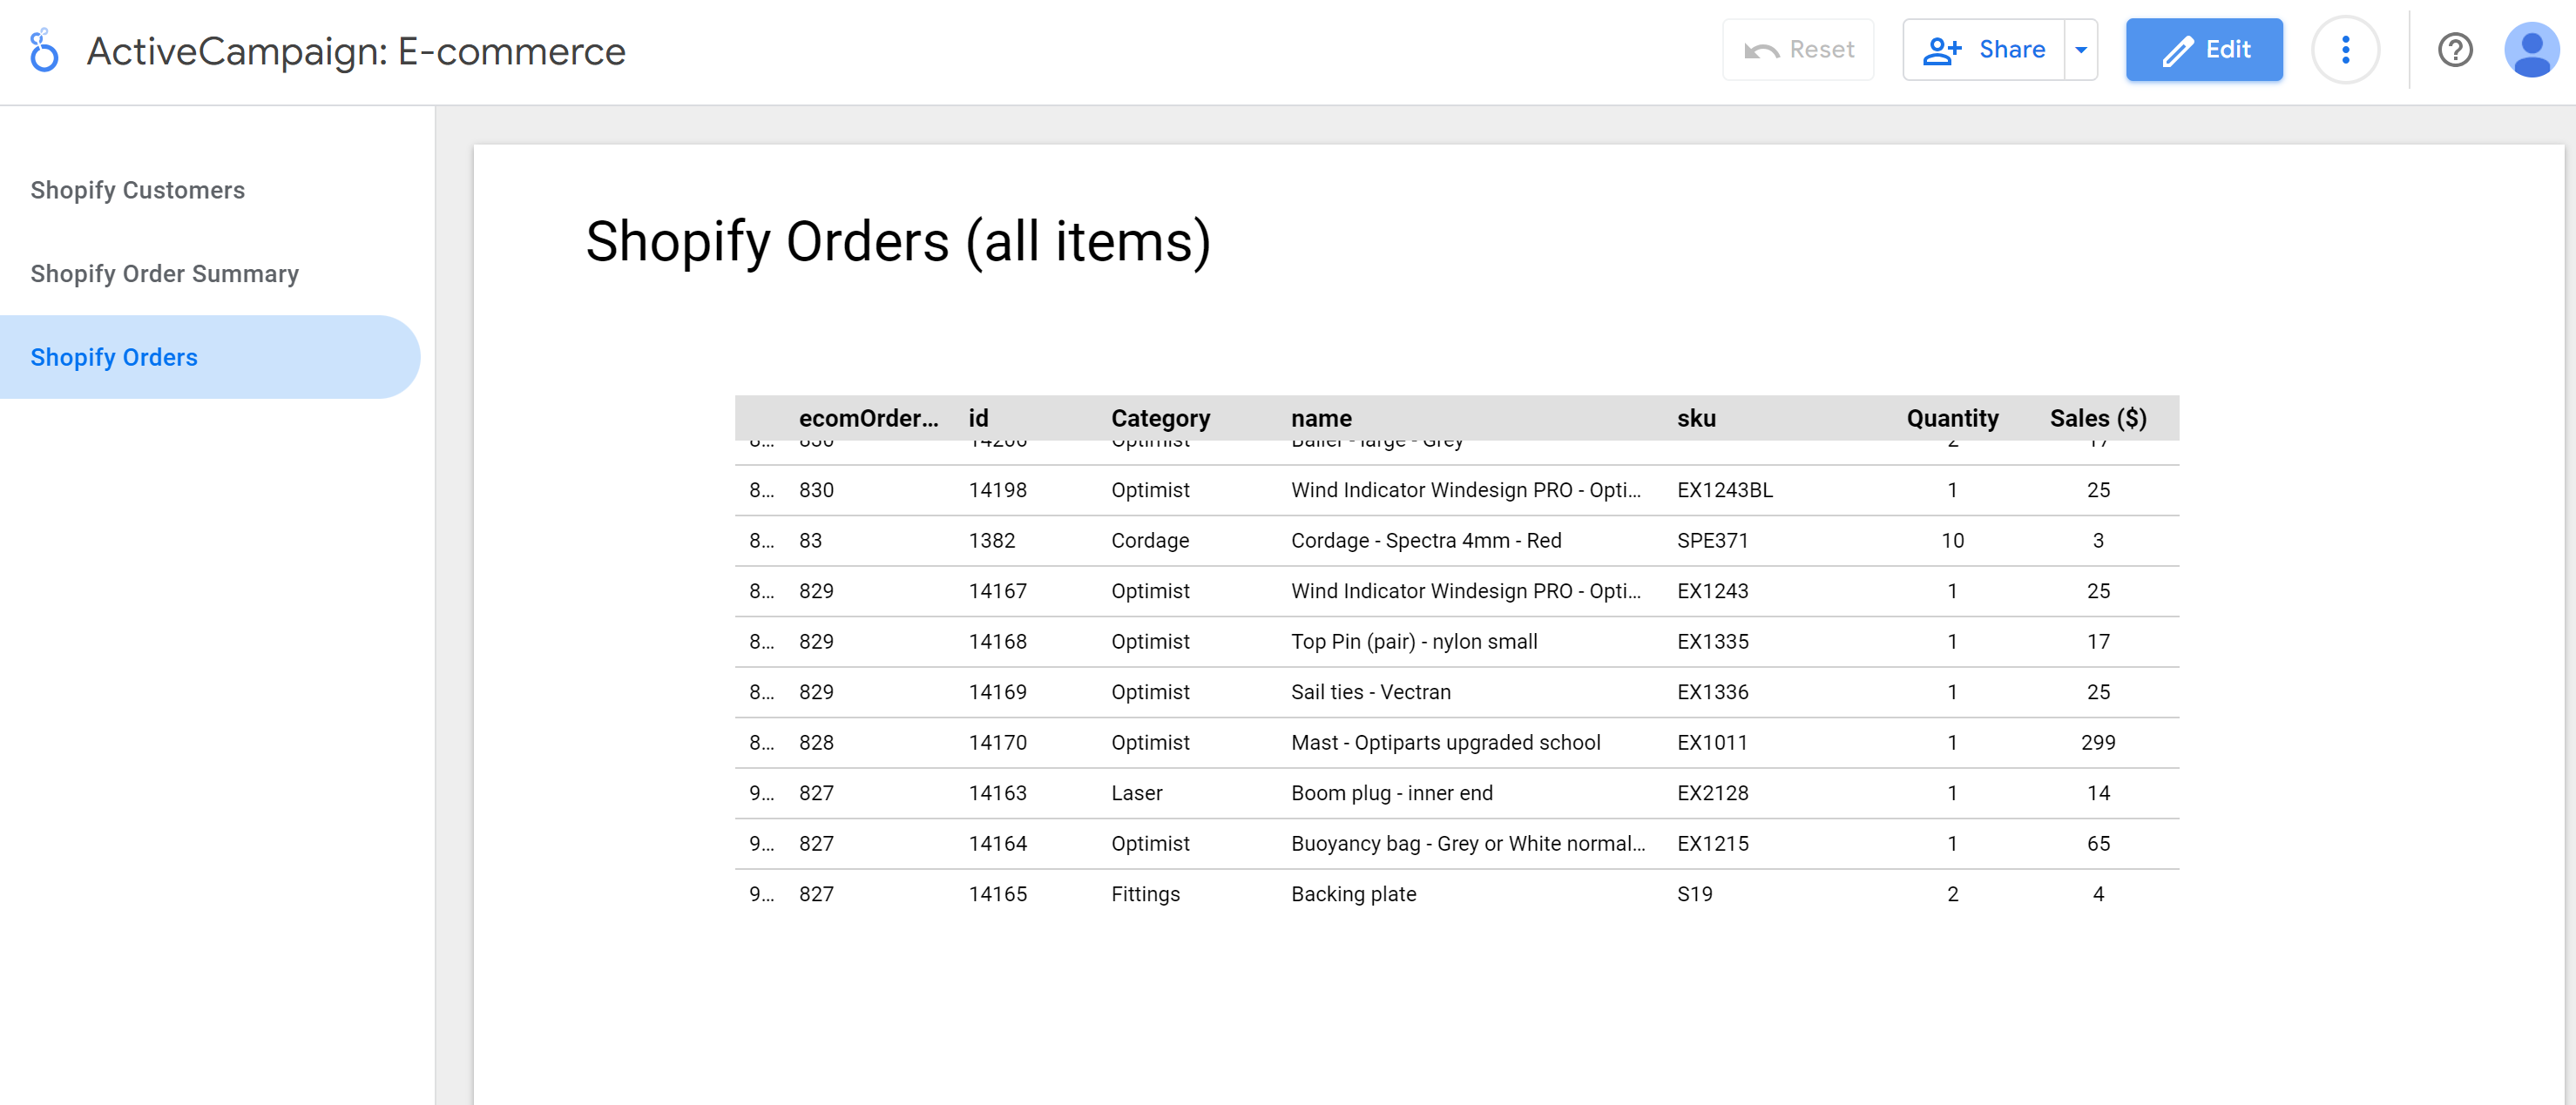Click sku cell EX1243
This screenshot has width=2576, height=1105.
(x=1712, y=591)
